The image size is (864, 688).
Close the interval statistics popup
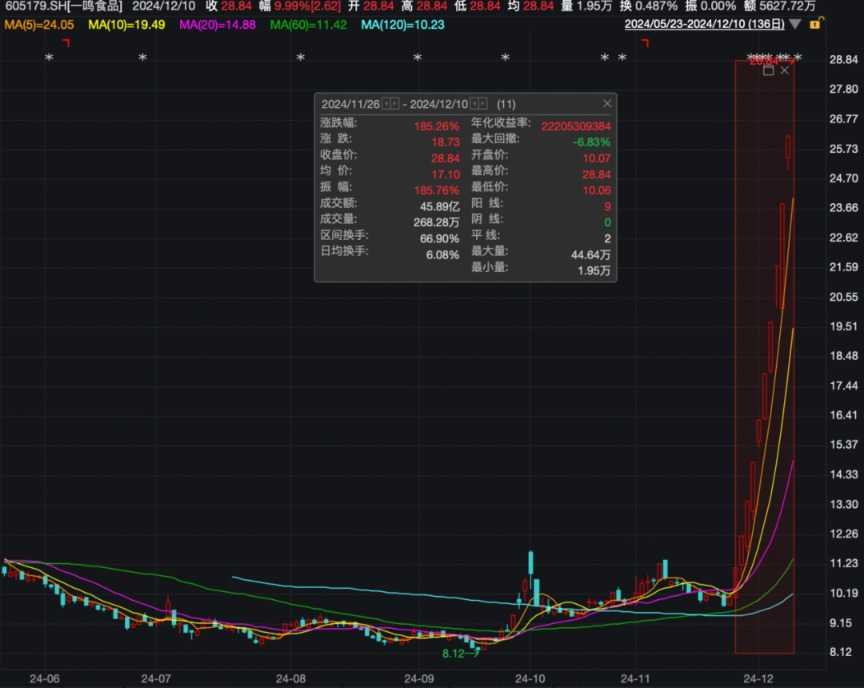click(x=606, y=104)
